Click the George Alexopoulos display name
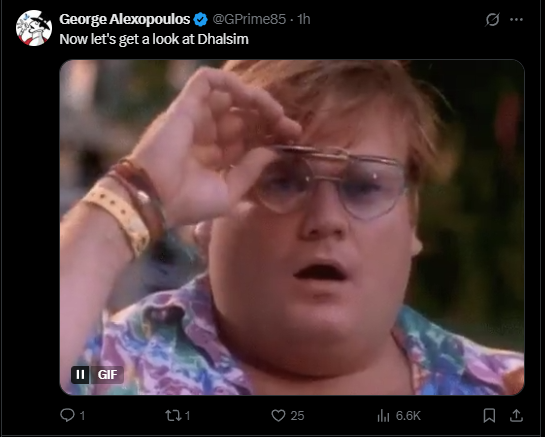545x437 pixels. (x=124, y=19)
